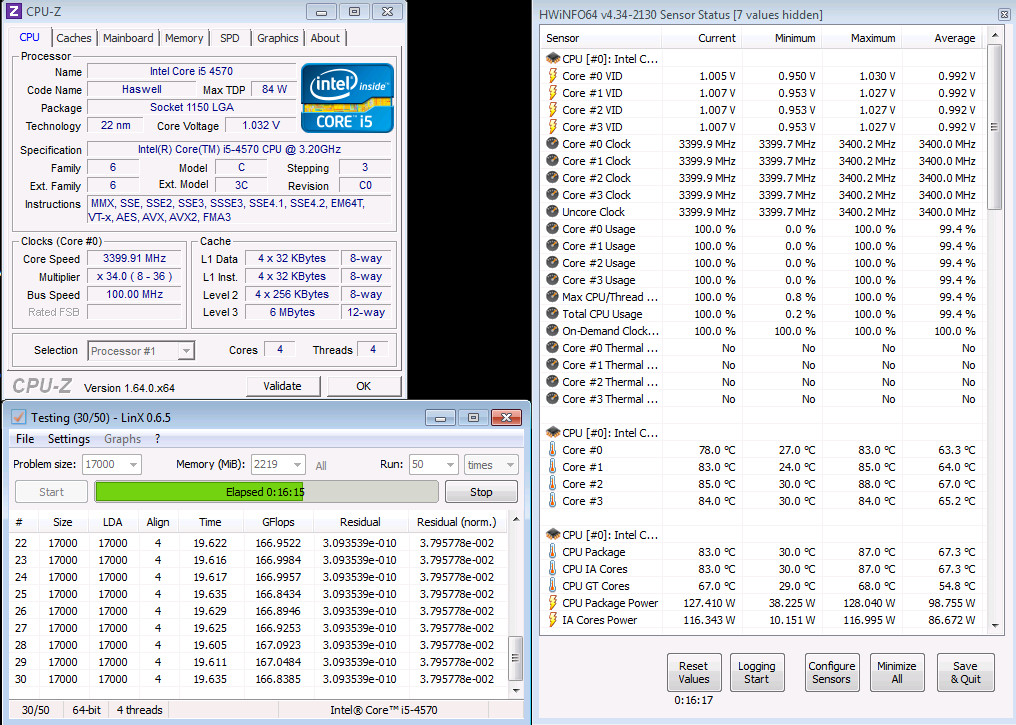1016x725 pixels.
Task: Click Logging Start in HWiNFO64
Action: pos(757,673)
